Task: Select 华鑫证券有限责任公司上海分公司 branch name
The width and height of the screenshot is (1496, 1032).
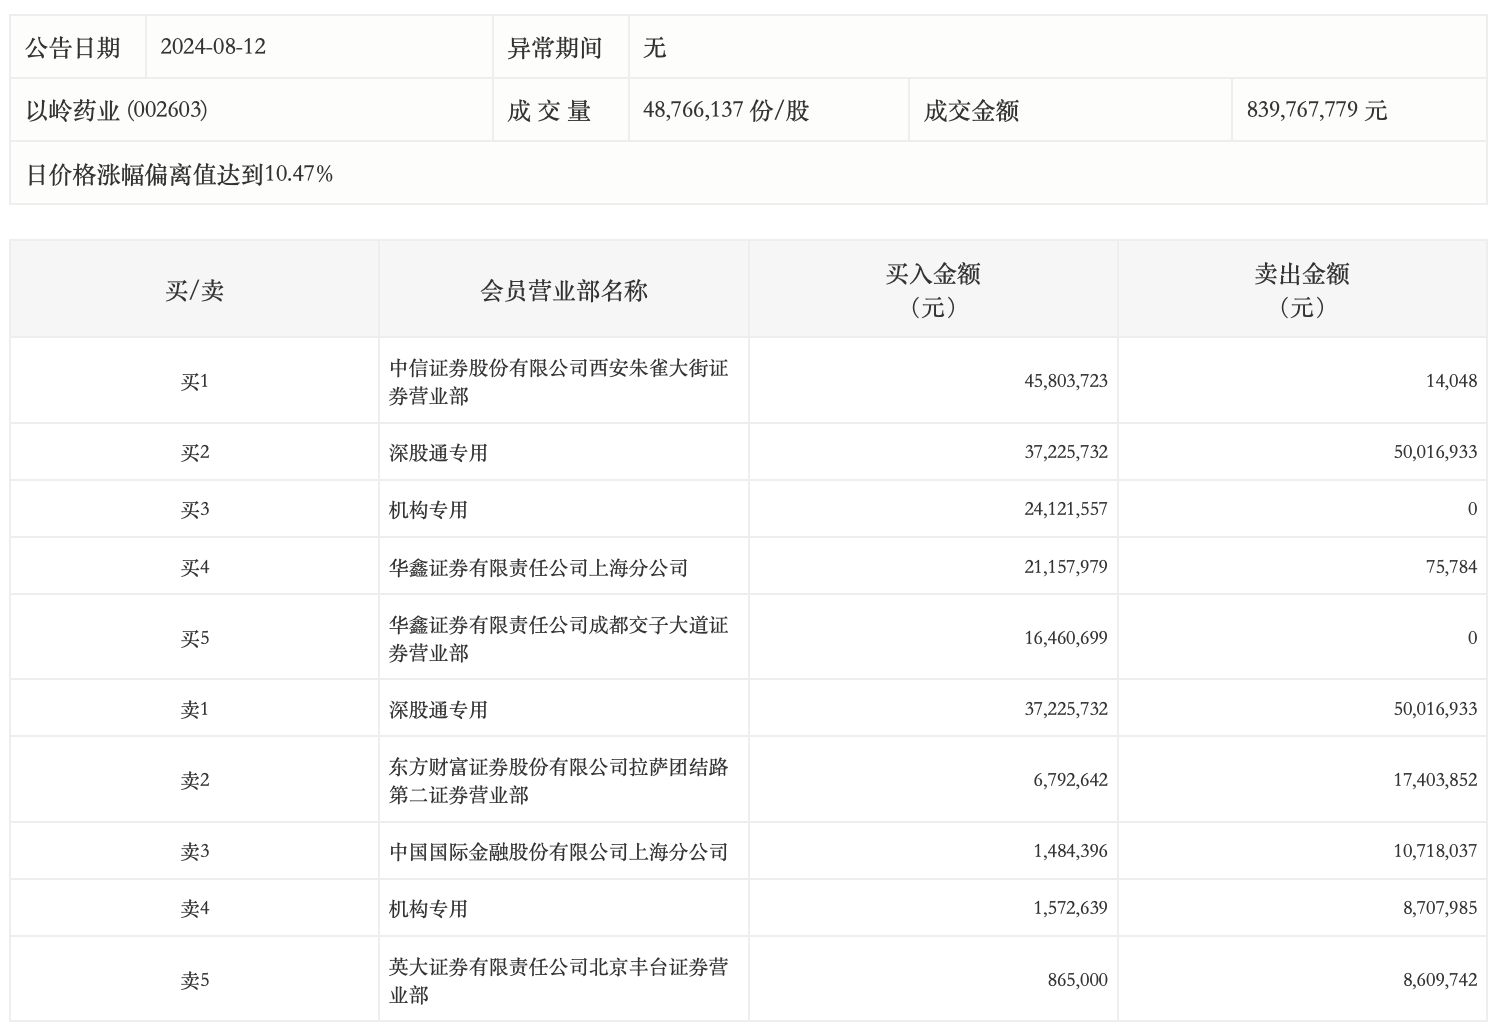Action: pos(538,568)
